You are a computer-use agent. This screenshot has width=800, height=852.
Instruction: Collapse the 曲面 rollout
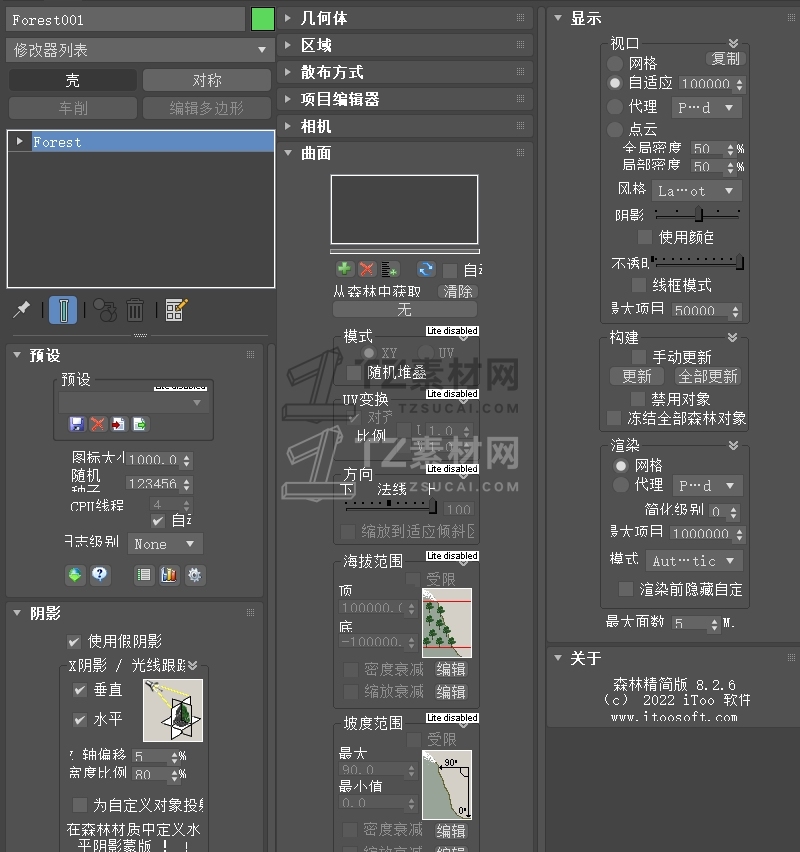point(405,153)
